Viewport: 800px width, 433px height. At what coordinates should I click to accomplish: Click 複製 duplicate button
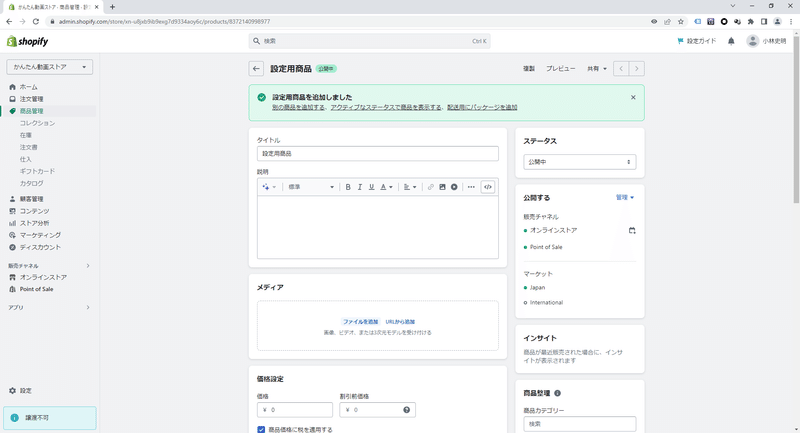[529, 69]
